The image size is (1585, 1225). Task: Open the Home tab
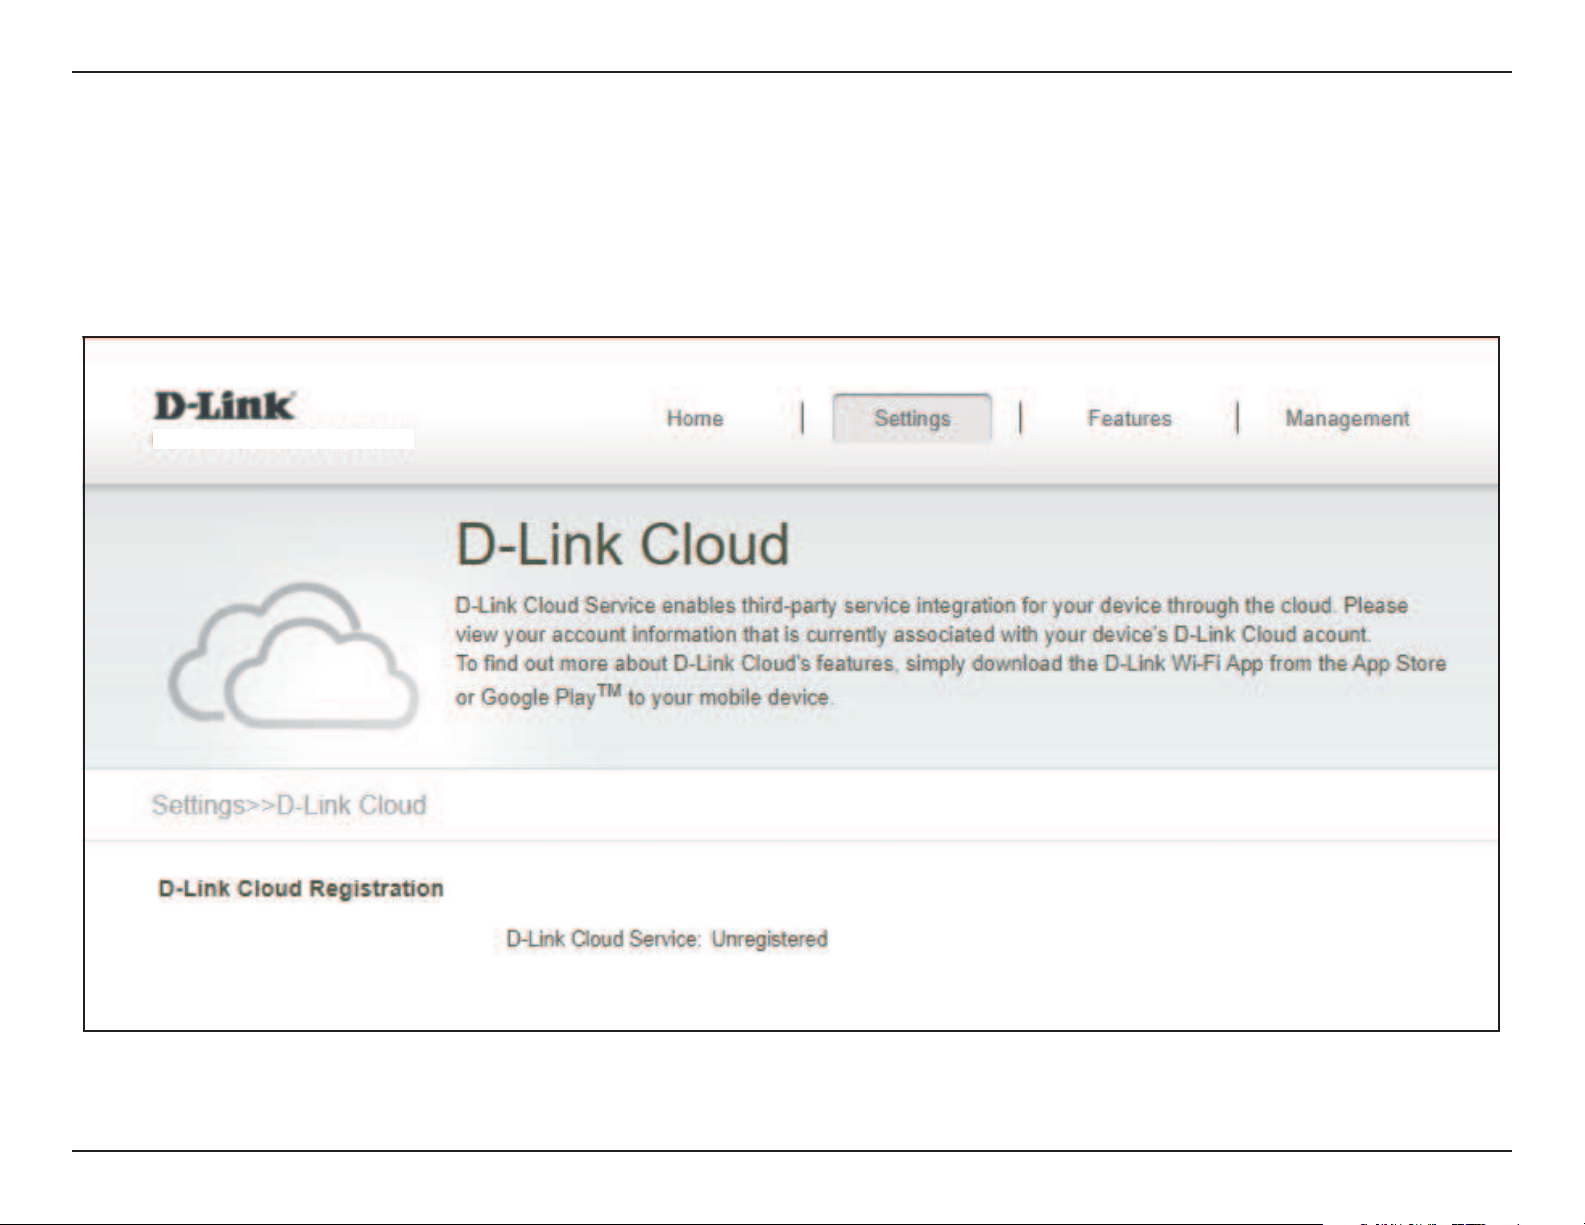695,418
